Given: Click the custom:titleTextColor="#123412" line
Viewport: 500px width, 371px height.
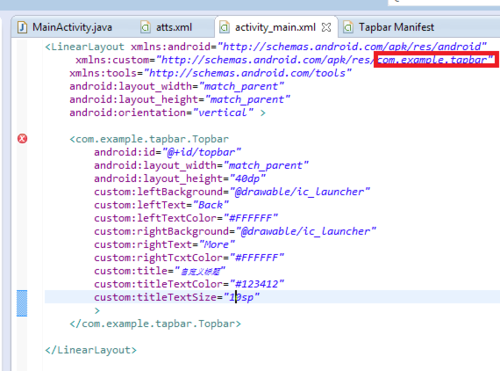Looking at the screenshot, I should pyautogui.click(x=189, y=284).
